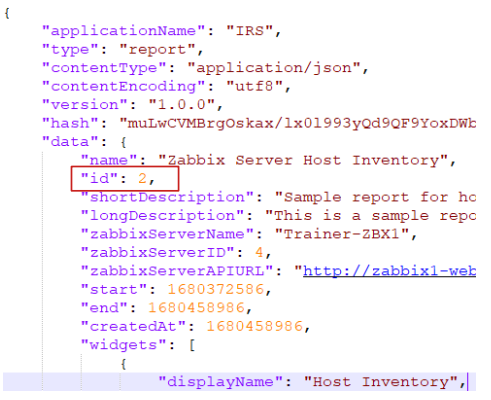Select the "application/json" value
Image resolution: width=491 pixels, height=400 pixels.
click(x=274, y=68)
